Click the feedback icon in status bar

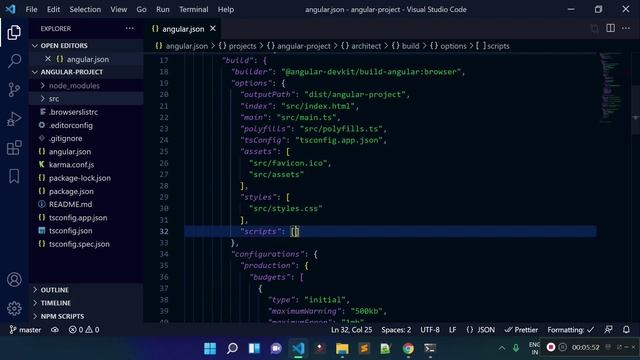click(x=608, y=329)
